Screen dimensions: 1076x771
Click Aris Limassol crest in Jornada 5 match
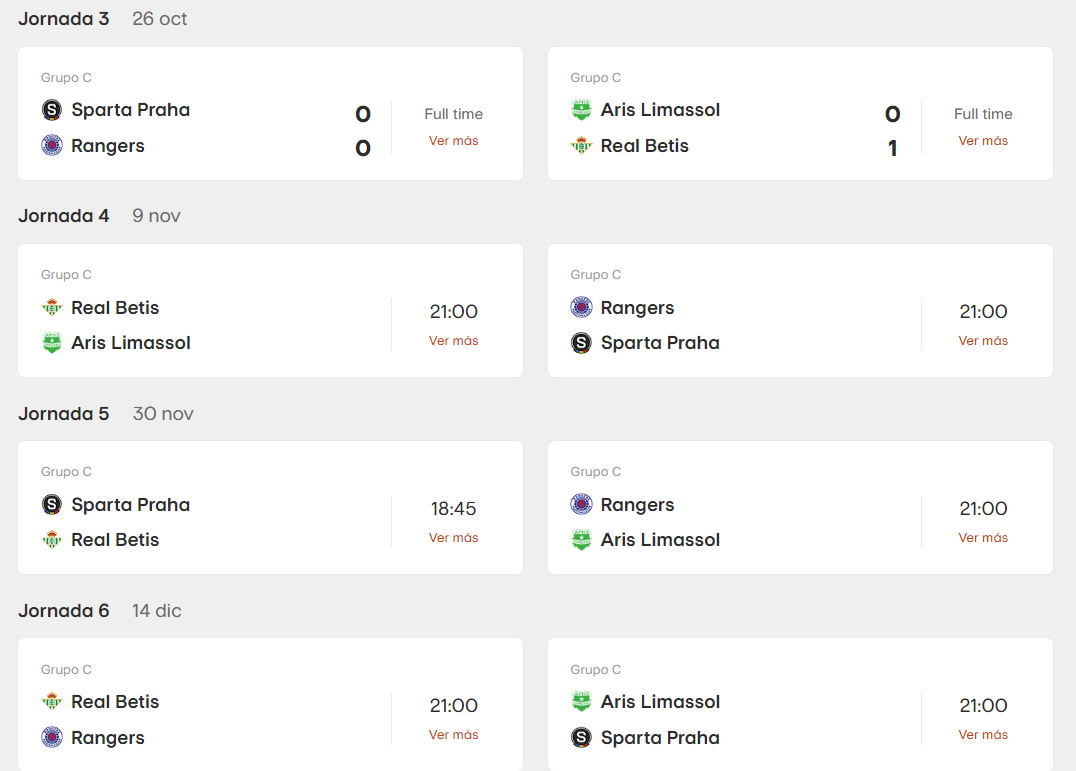(x=581, y=540)
